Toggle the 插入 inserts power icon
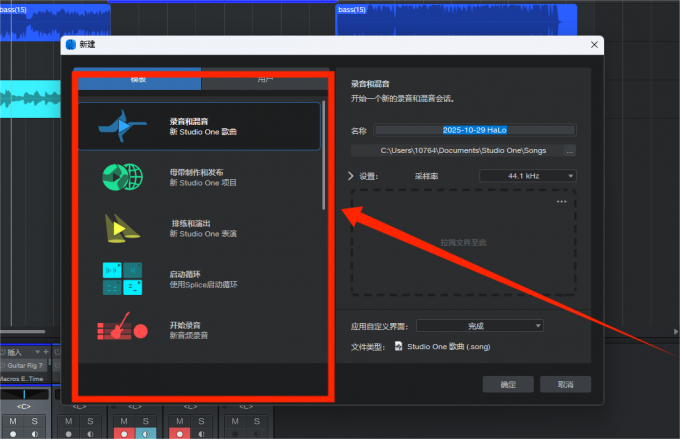This screenshot has width=680, height=439. tap(3, 352)
